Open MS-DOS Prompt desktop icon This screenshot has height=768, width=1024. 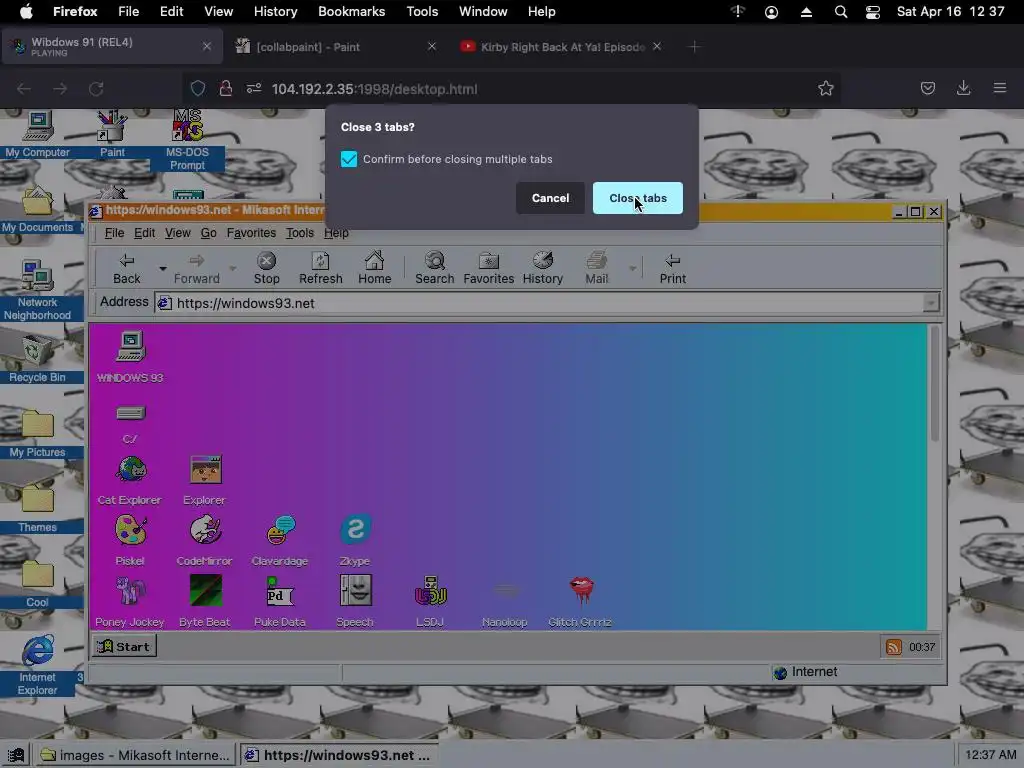[187, 140]
